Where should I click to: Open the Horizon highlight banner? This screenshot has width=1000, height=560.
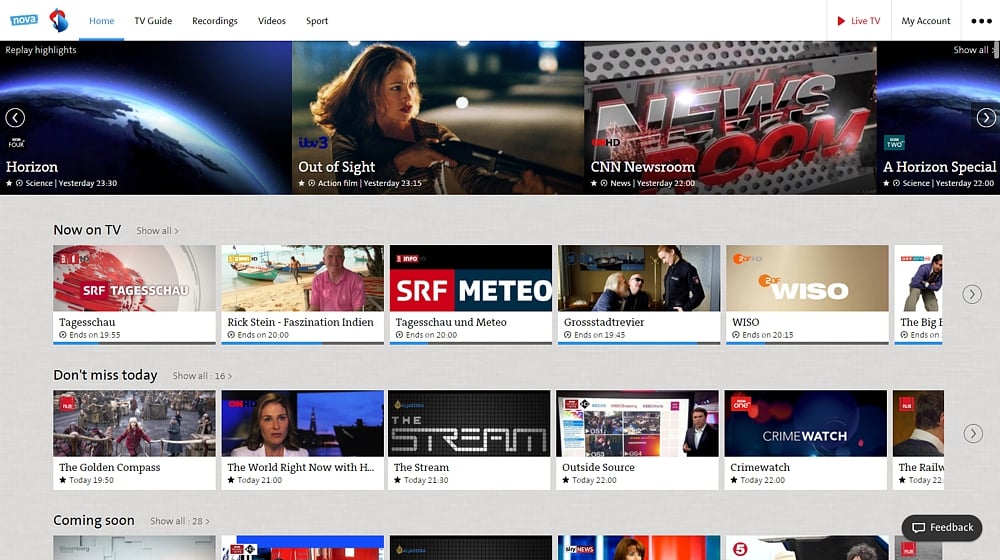[146, 118]
